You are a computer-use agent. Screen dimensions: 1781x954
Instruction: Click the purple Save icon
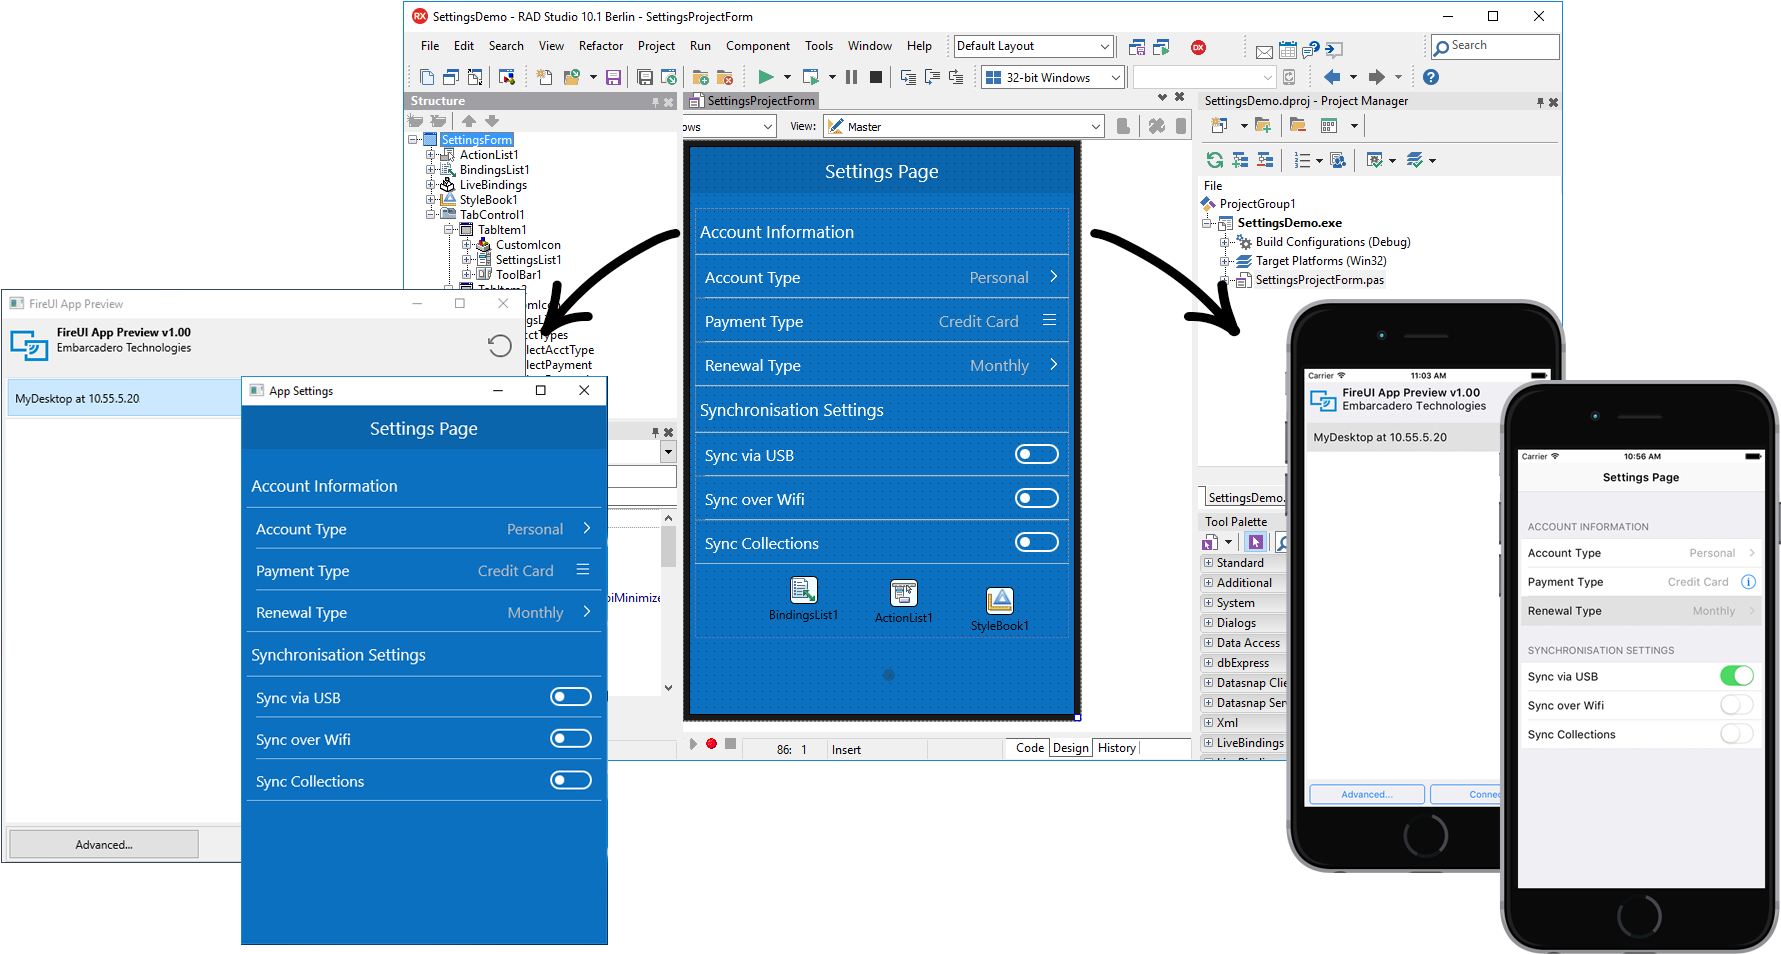[613, 77]
